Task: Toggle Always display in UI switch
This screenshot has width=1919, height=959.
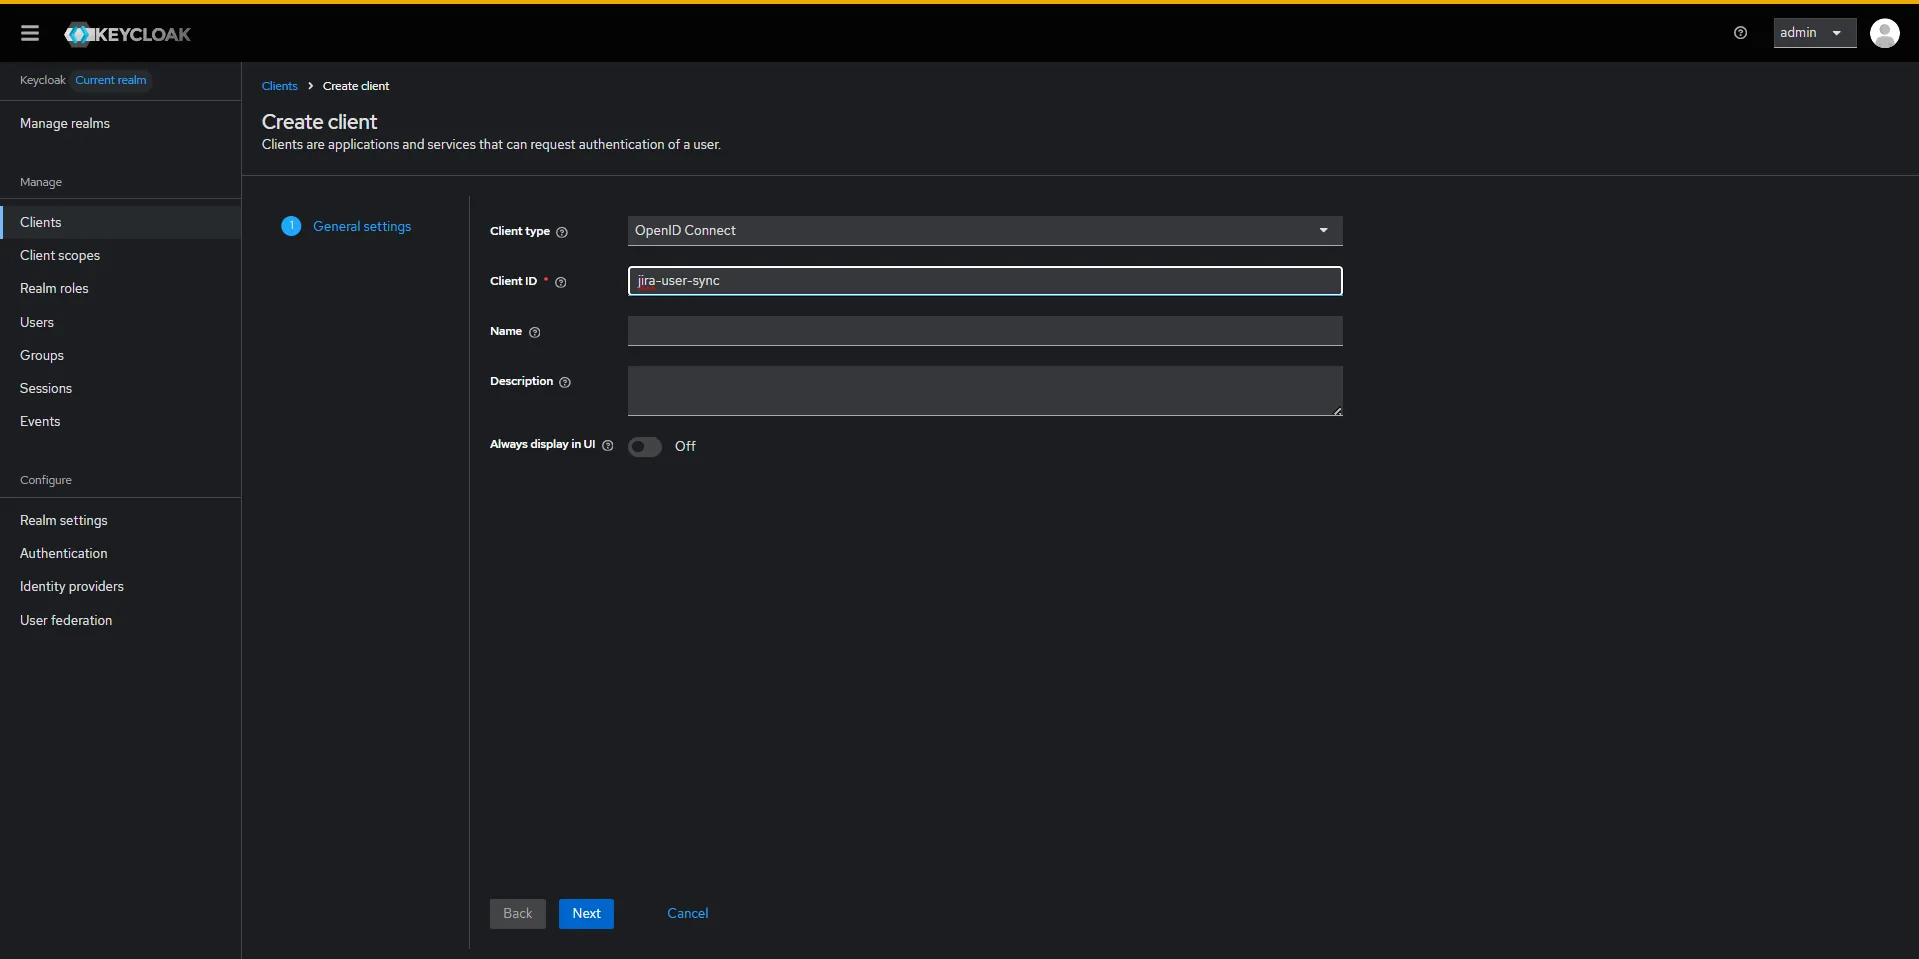Action: [x=645, y=446]
